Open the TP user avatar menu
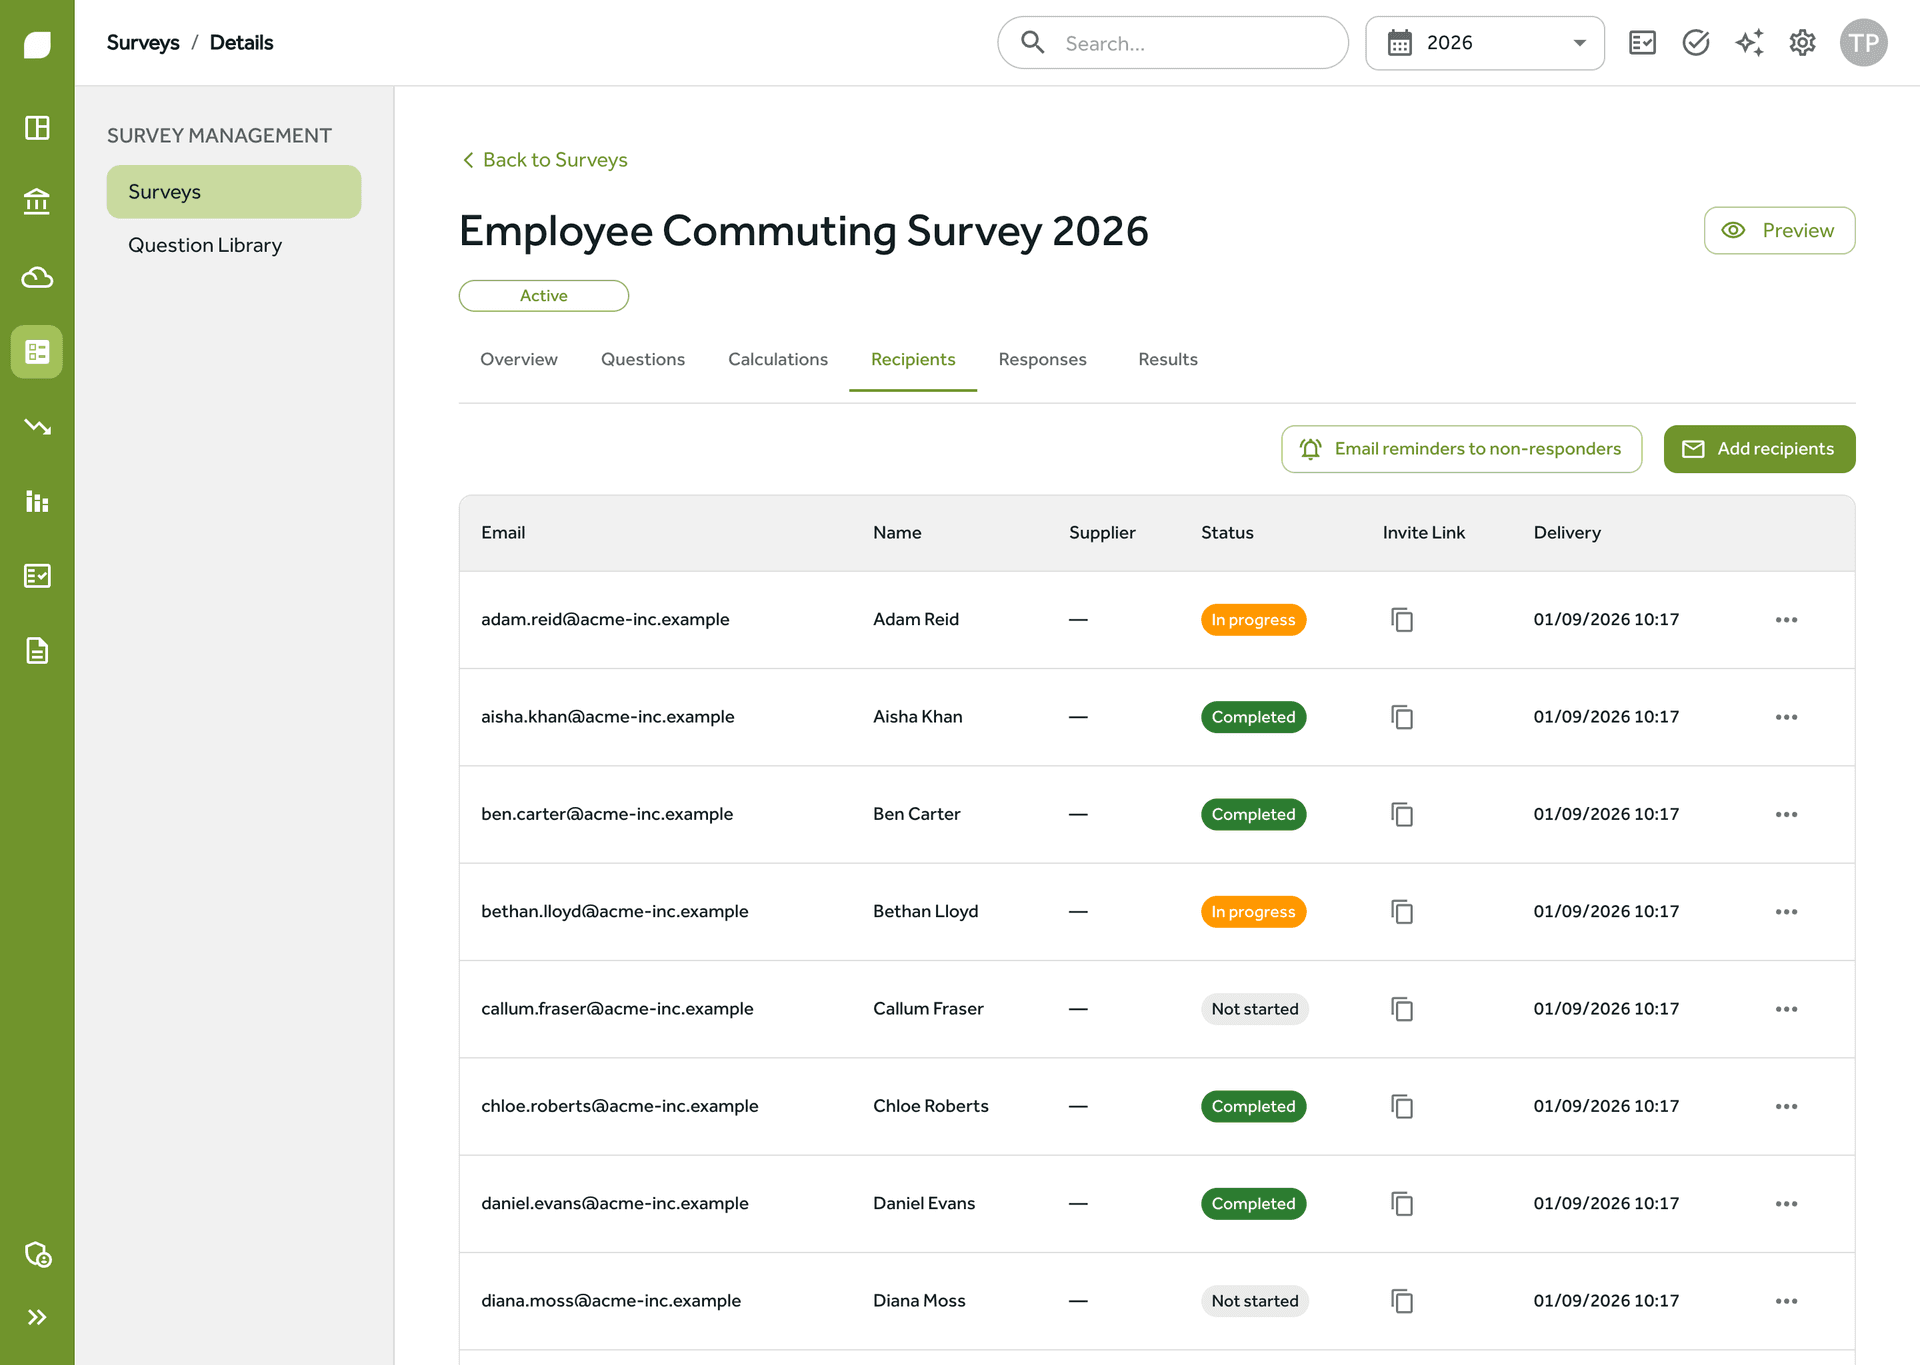Screen dimensions: 1920x1365 coord(1863,43)
